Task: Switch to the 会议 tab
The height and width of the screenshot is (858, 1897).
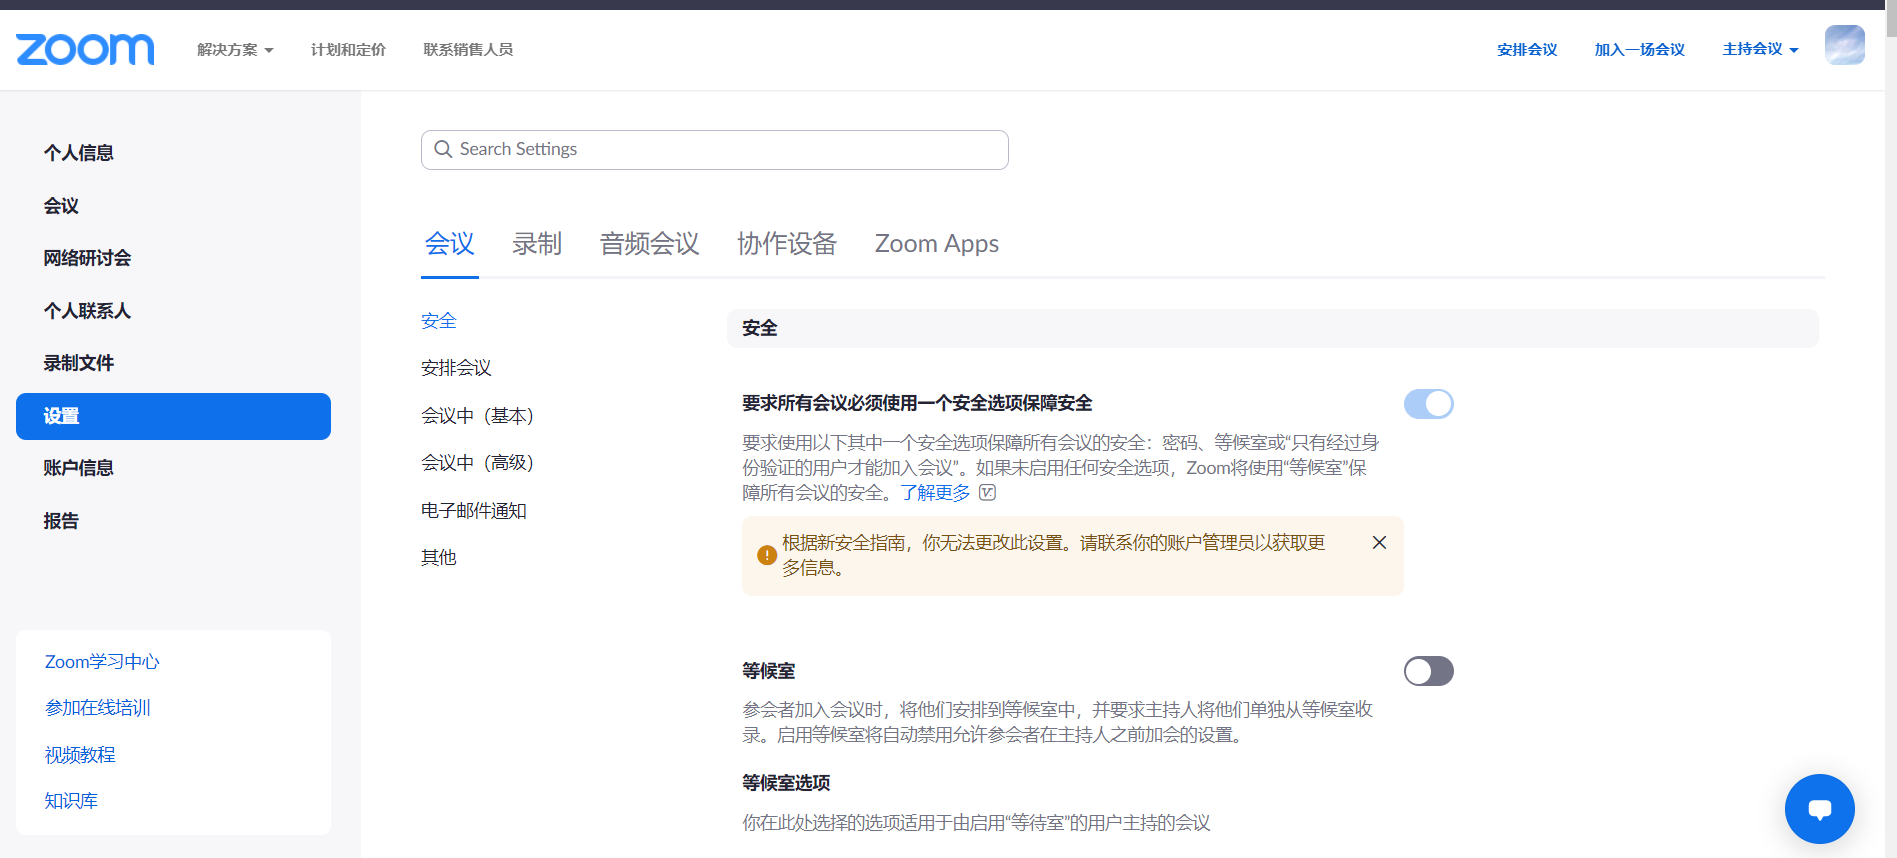Action: 449,244
